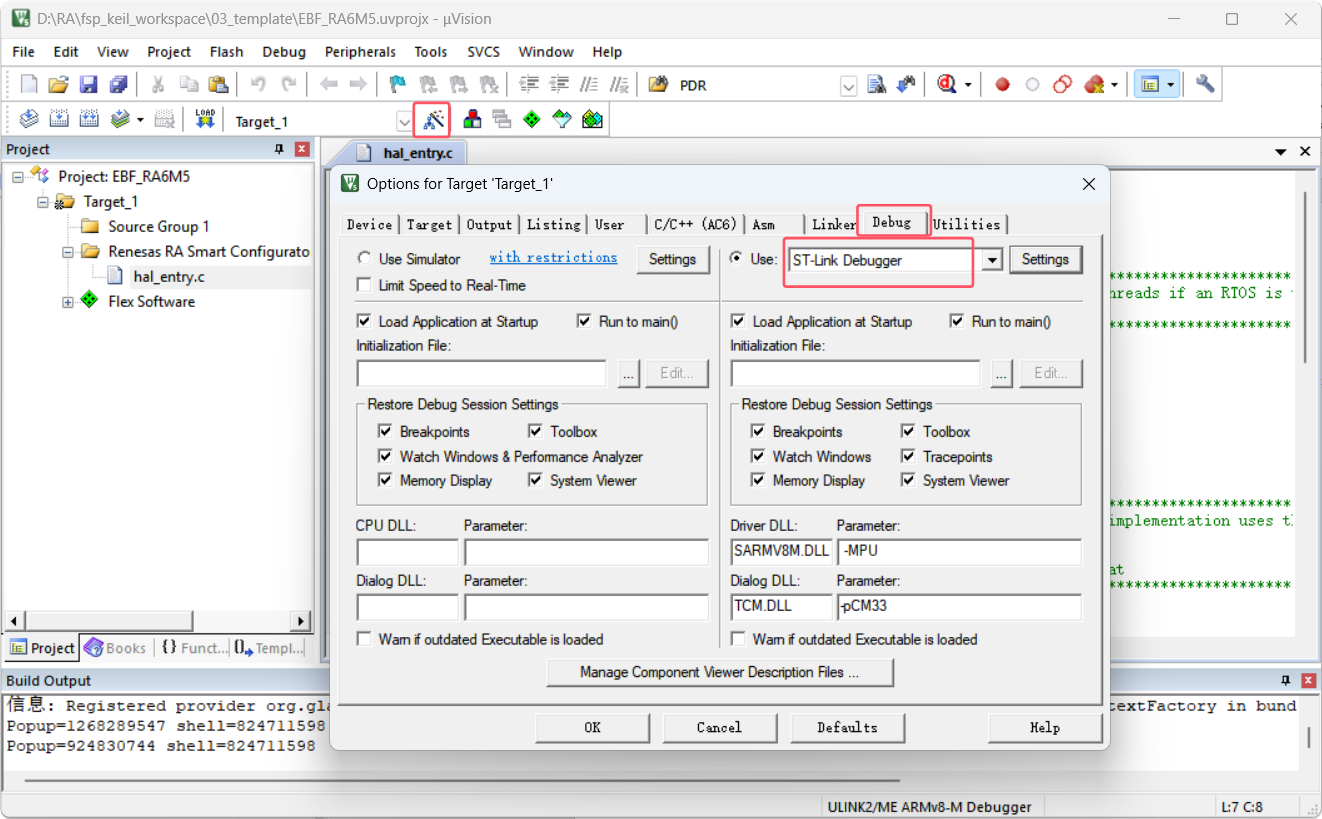Open a file using the Open folder icon
This screenshot has height=819, width=1322.
[58, 84]
